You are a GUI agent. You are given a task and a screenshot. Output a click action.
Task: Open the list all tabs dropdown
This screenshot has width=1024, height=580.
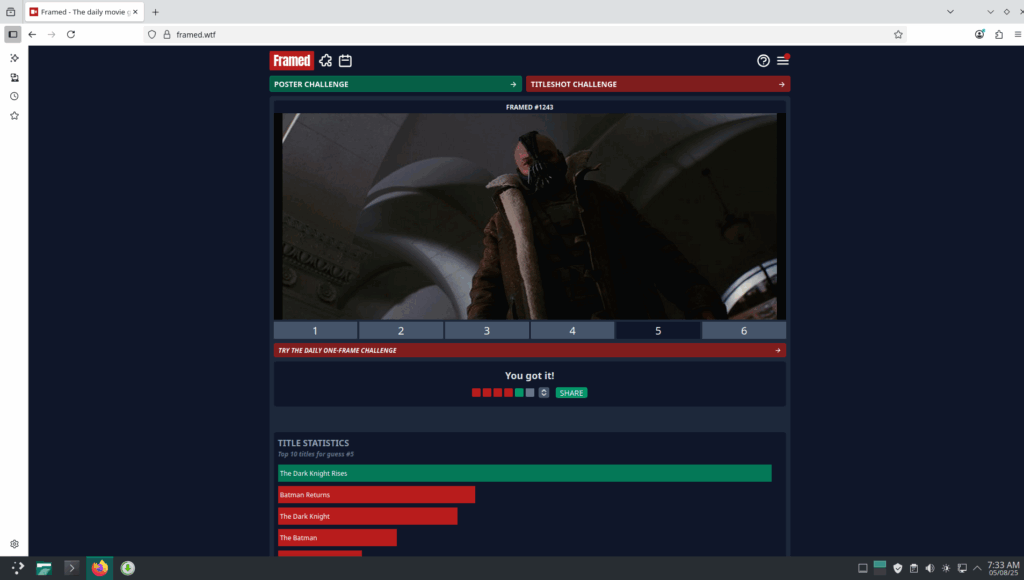pyautogui.click(x=989, y=11)
